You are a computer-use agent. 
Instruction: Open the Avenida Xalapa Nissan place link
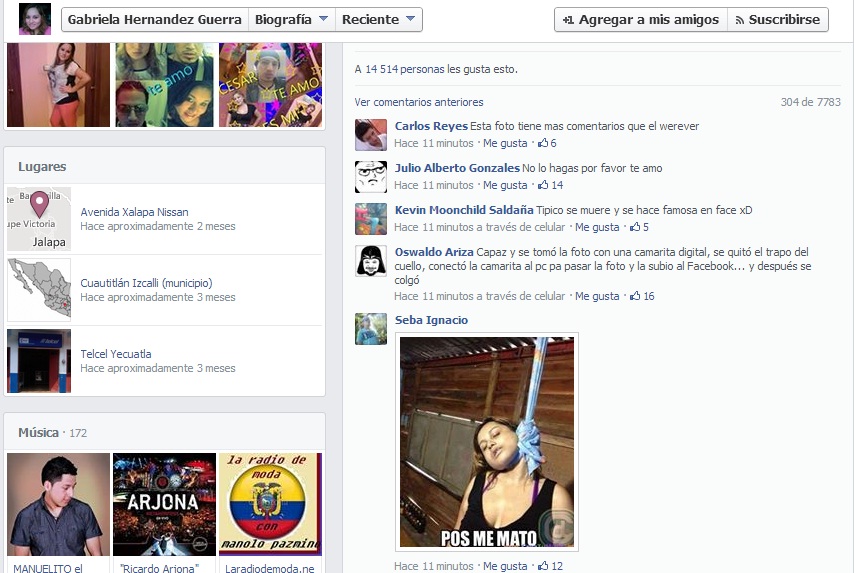pyautogui.click(x=134, y=212)
